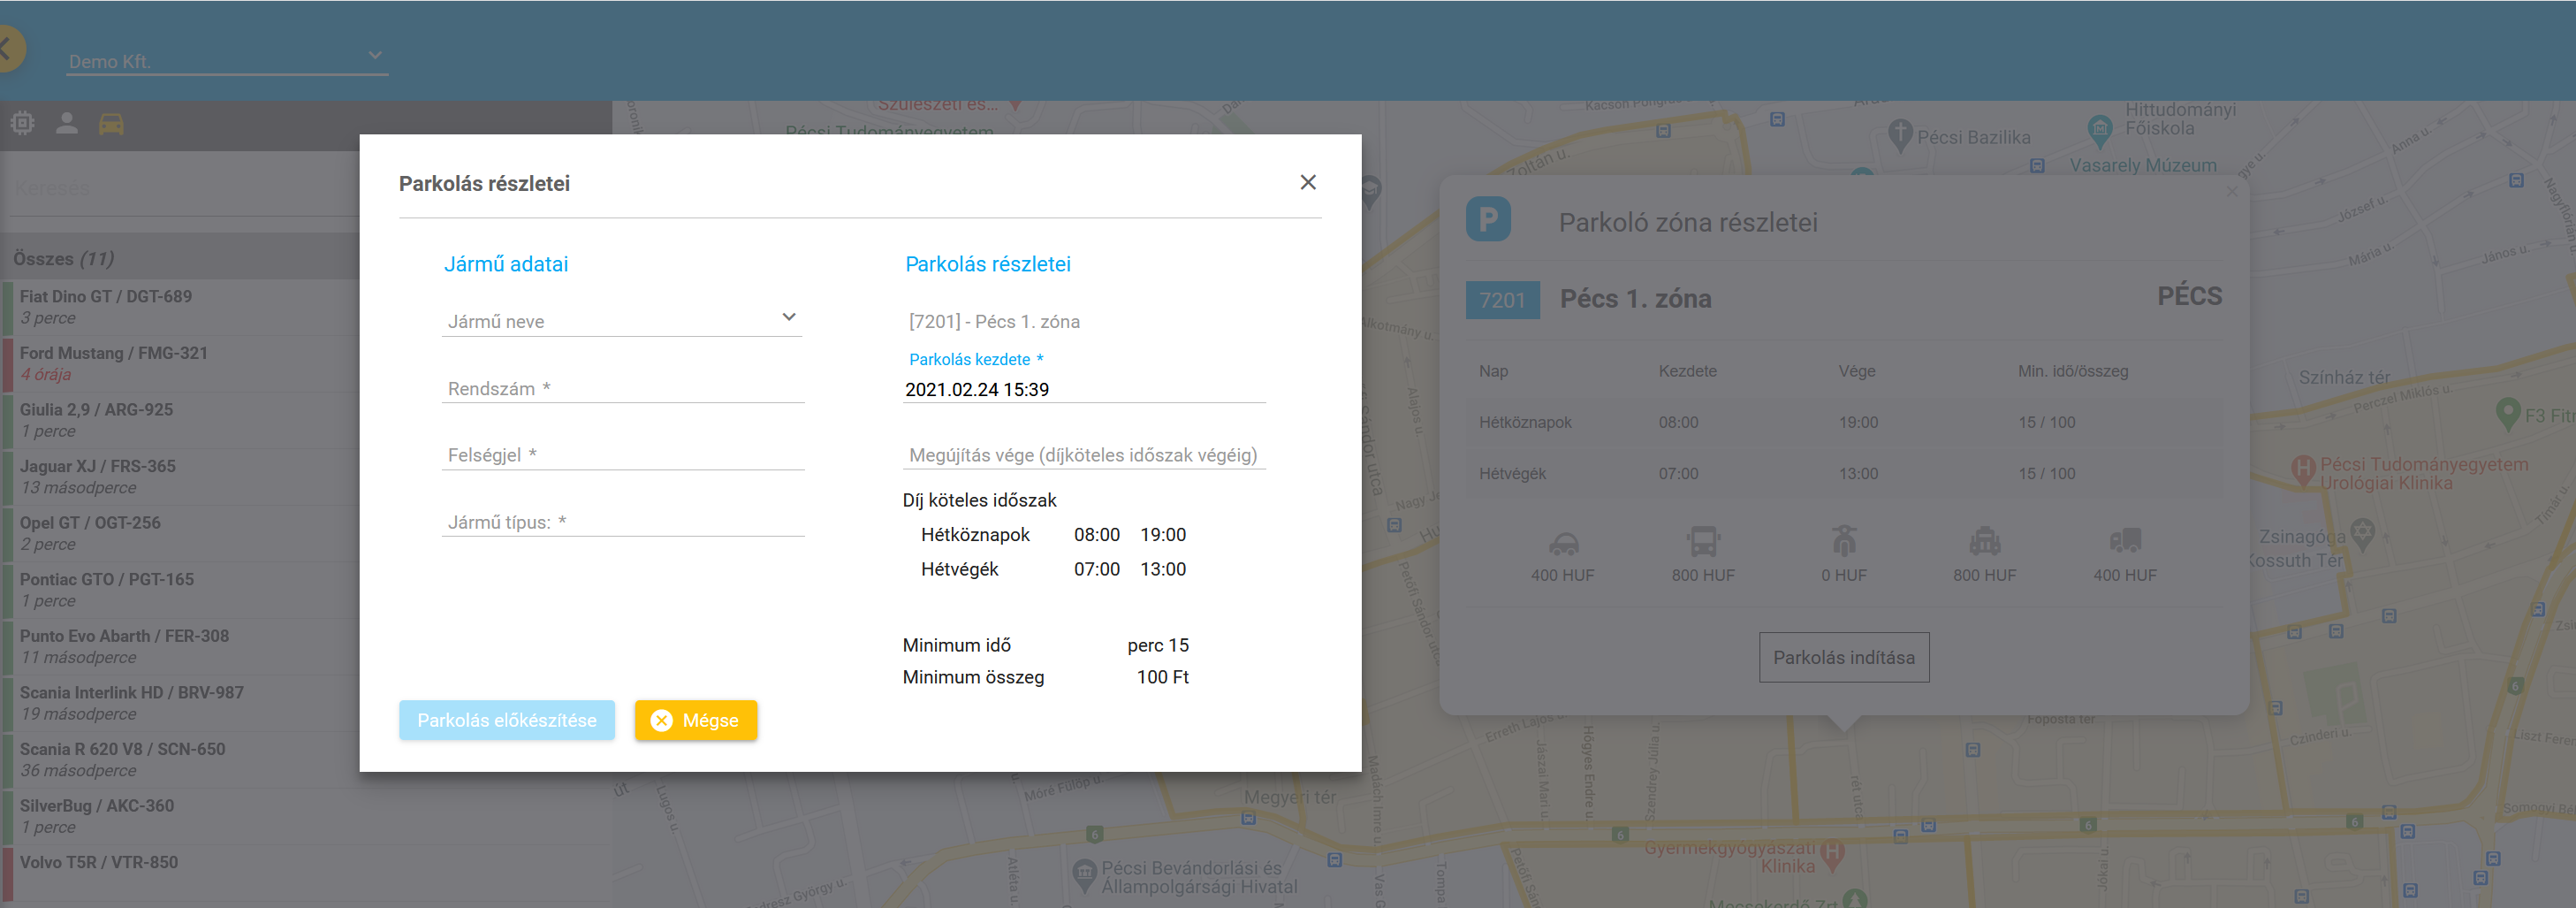This screenshot has height=908, width=2576.
Task: Select the scooter 0 HUF icon
Action: [x=1843, y=543]
